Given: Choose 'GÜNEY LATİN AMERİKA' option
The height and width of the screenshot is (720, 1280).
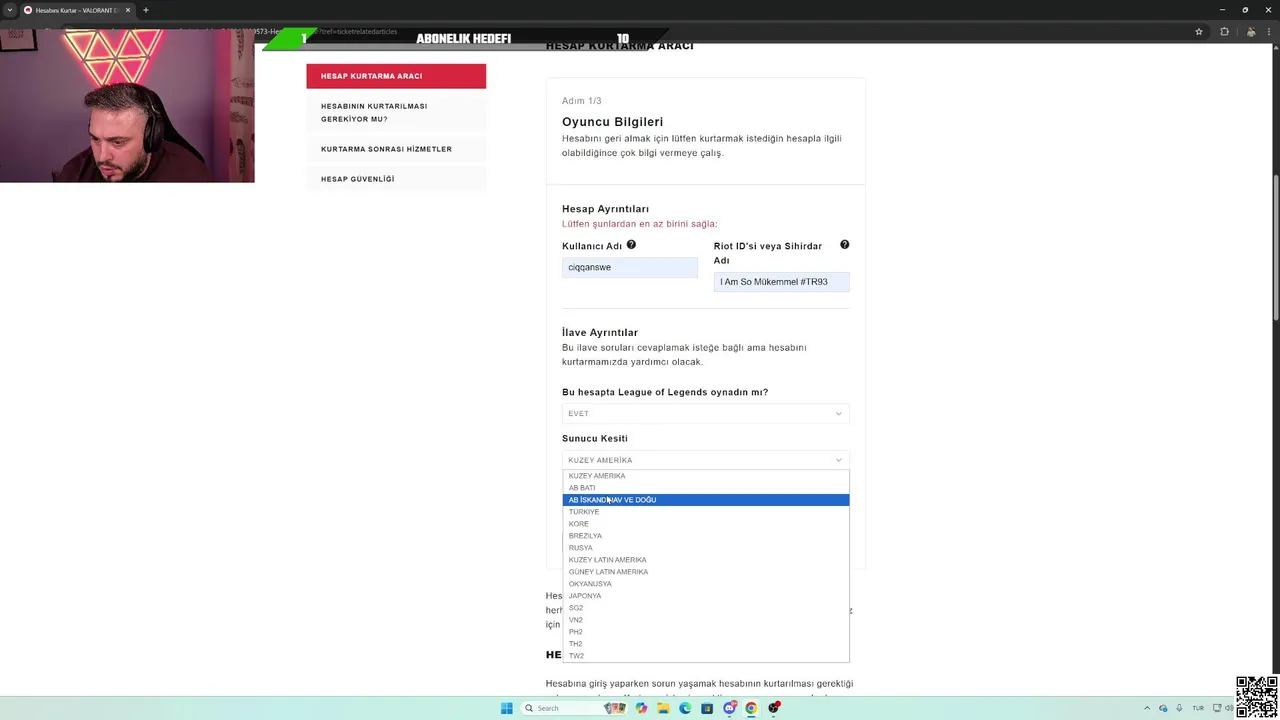Looking at the screenshot, I should (705, 572).
